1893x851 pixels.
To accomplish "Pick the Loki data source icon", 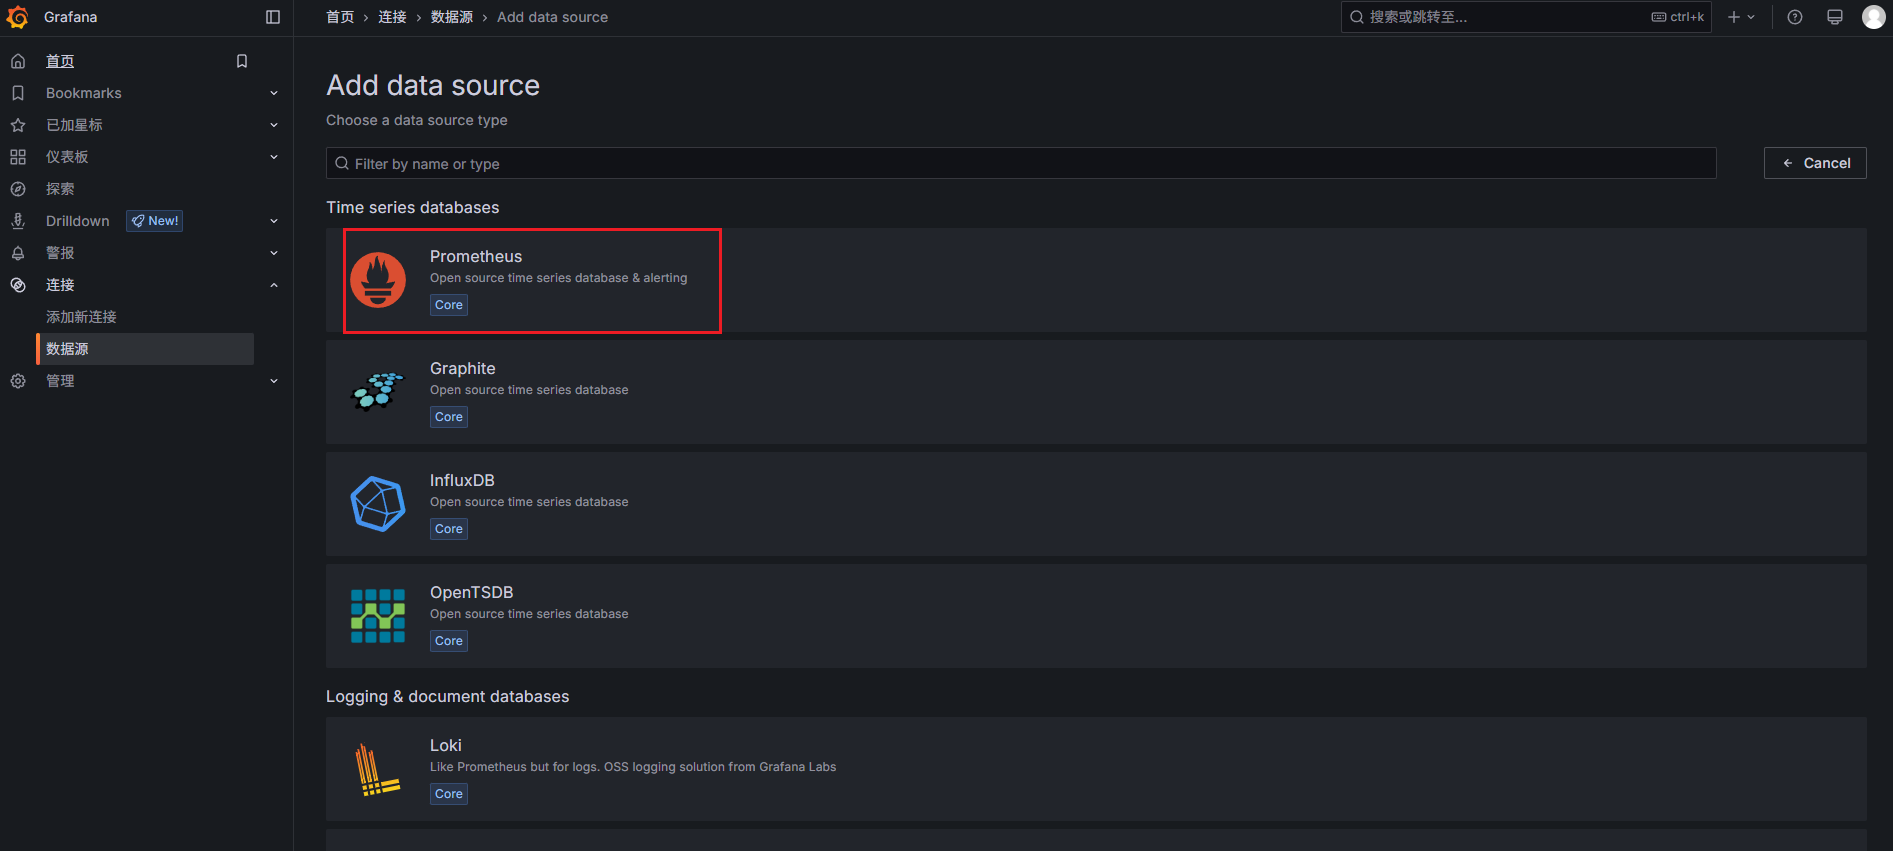I will (378, 769).
